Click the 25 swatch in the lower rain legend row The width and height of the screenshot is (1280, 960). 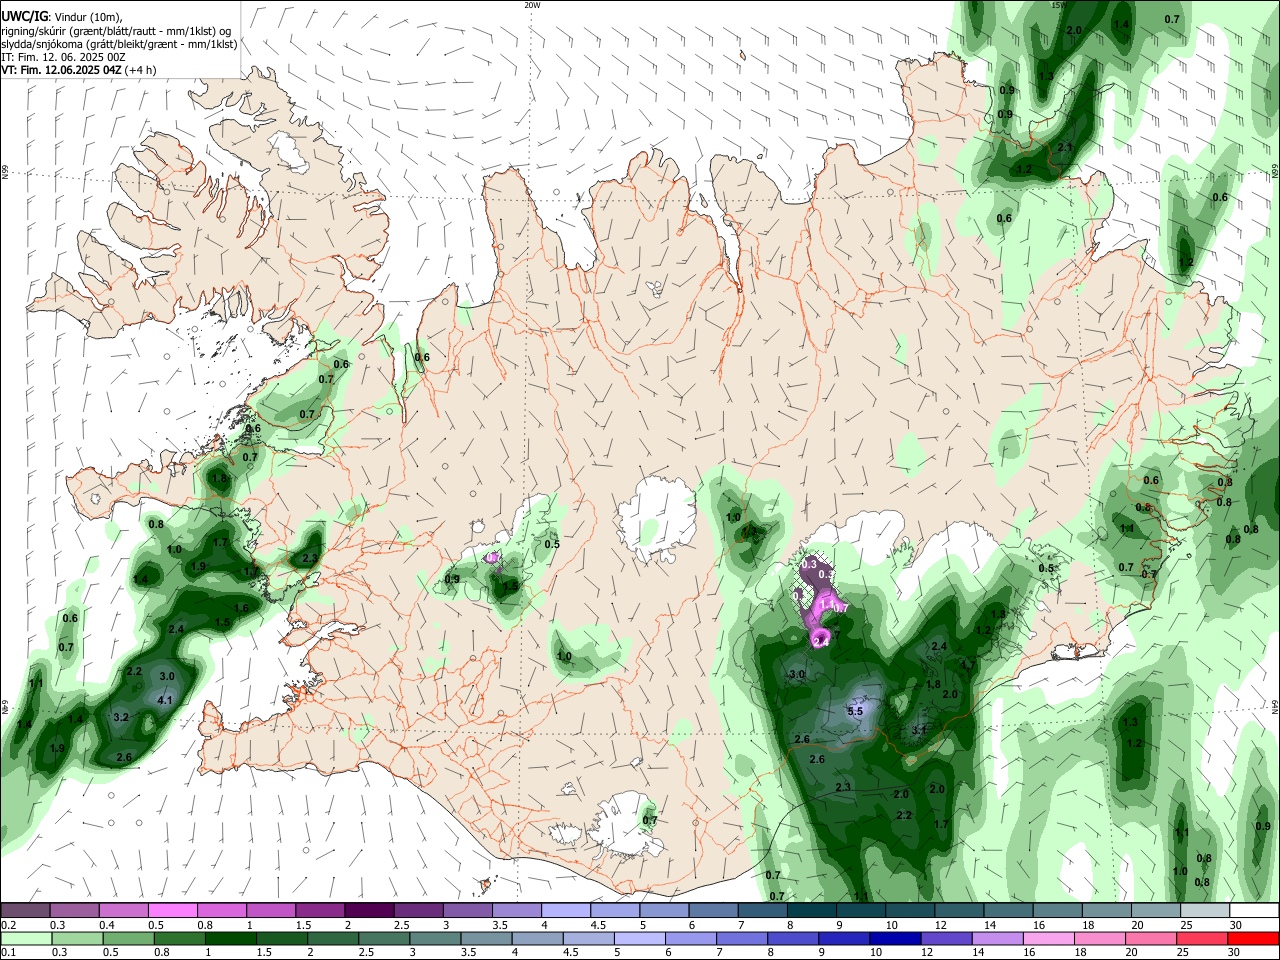(x=1204, y=938)
